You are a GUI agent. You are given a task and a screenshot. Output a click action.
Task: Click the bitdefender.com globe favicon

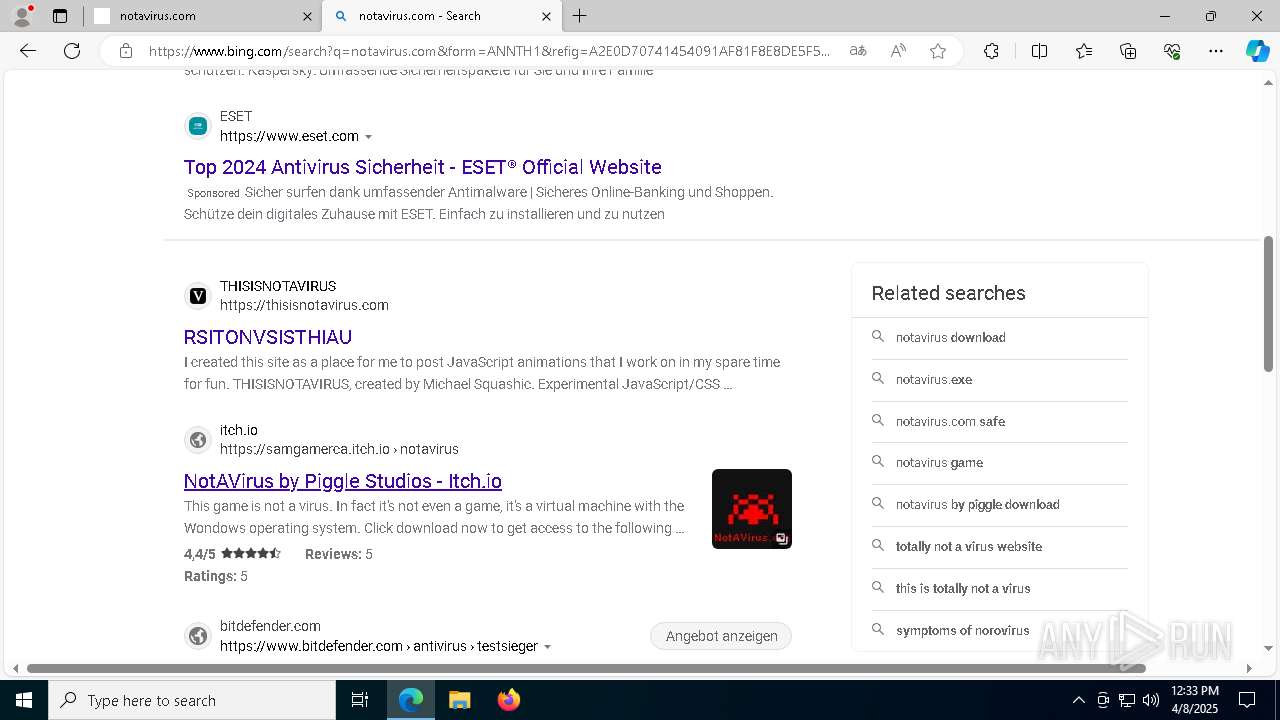coord(198,636)
